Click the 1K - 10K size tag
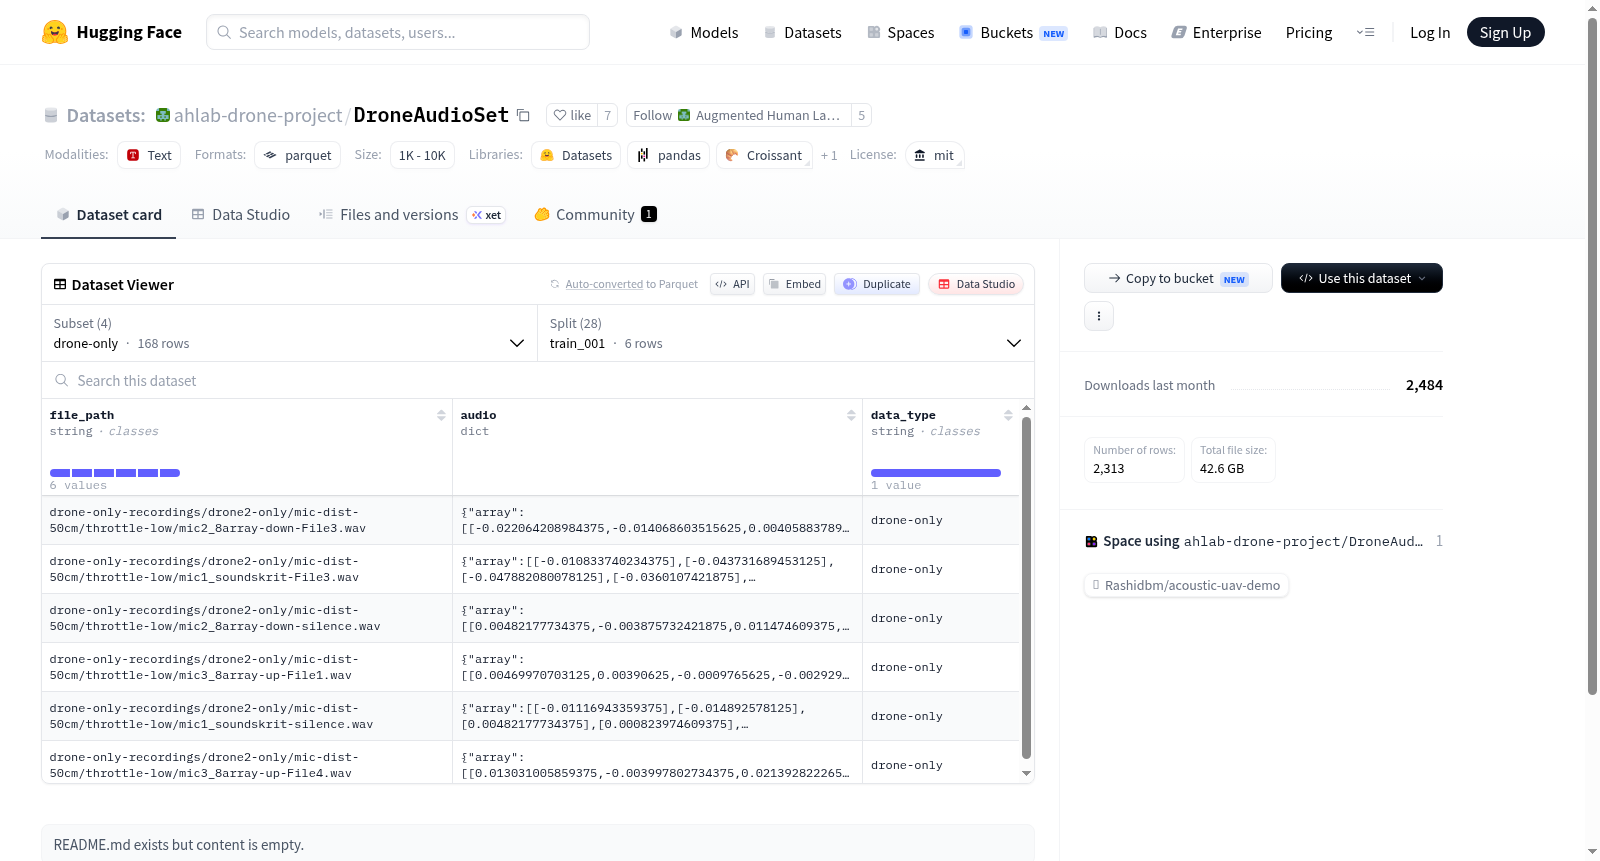Image resolution: width=1600 pixels, height=861 pixels. (x=422, y=155)
